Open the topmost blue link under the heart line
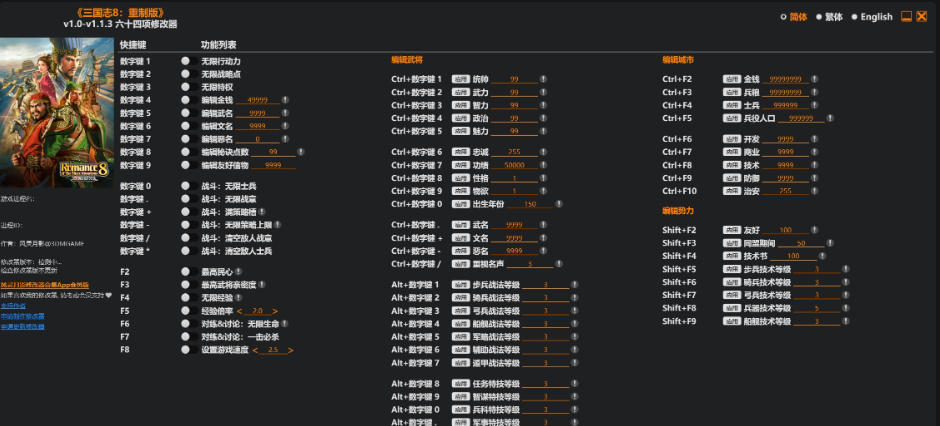This screenshot has width=940, height=426. point(13,306)
